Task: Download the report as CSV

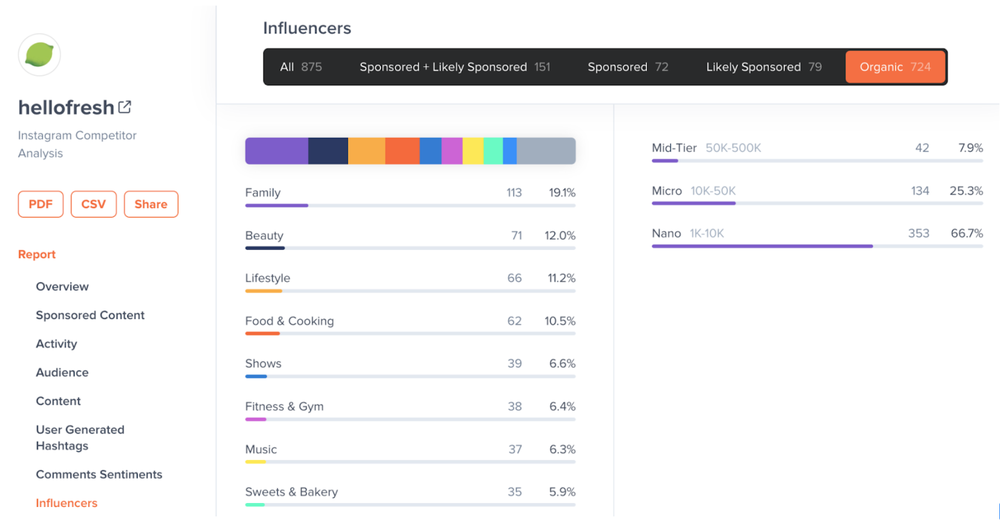Action: pyautogui.click(x=94, y=204)
